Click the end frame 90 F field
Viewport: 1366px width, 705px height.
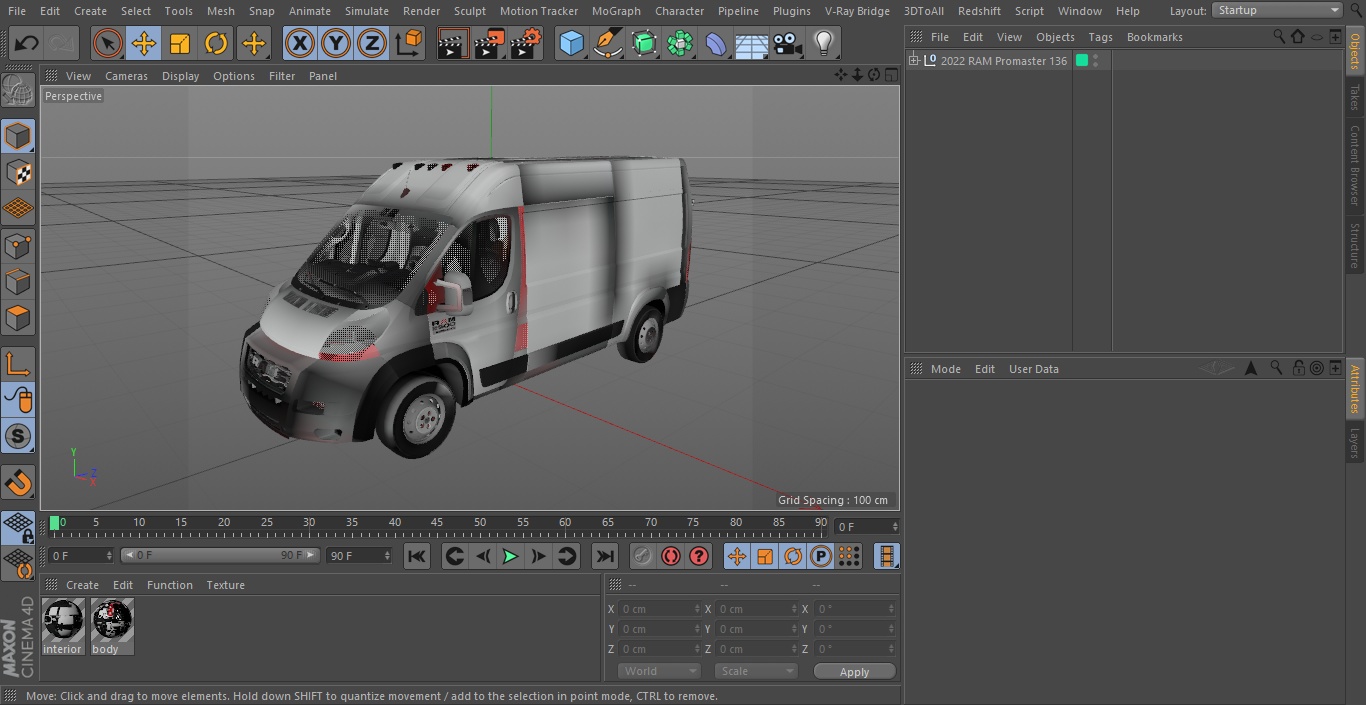tap(359, 555)
